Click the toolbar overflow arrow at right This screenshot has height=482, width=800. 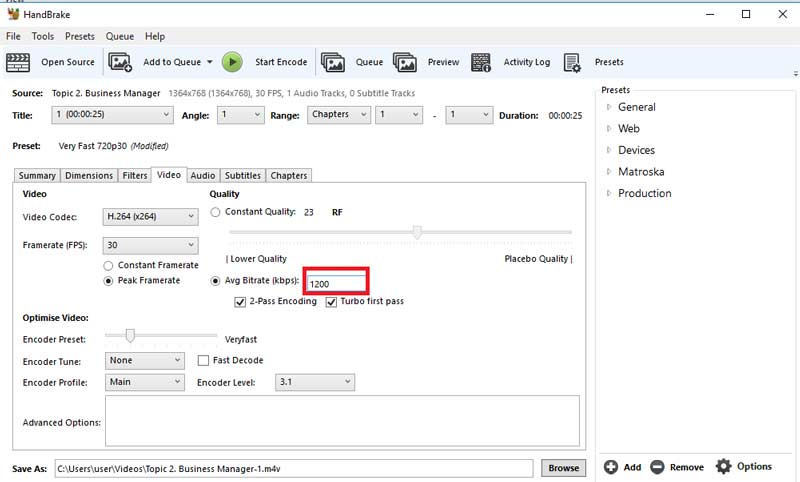795,74
